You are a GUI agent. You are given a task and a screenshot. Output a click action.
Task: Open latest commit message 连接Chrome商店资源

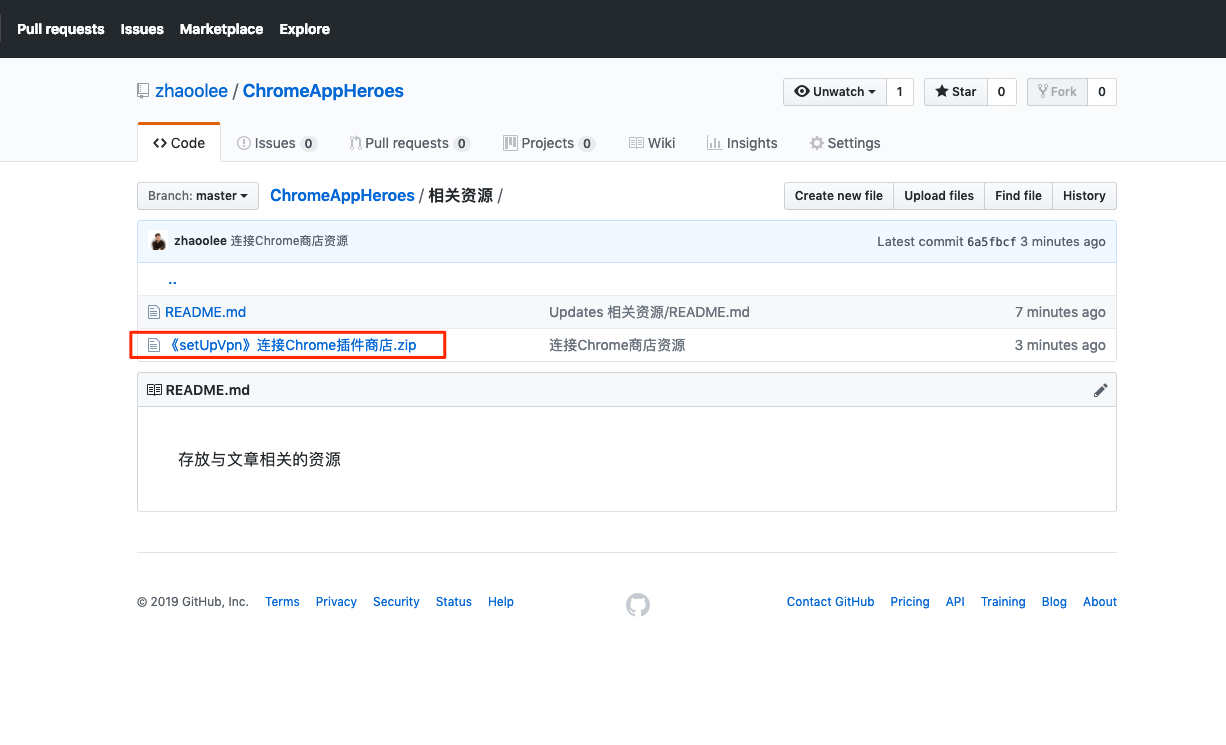(x=290, y=241)
